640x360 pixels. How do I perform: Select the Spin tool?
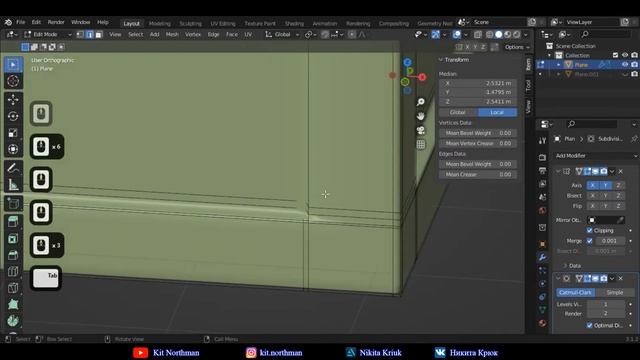13,321
